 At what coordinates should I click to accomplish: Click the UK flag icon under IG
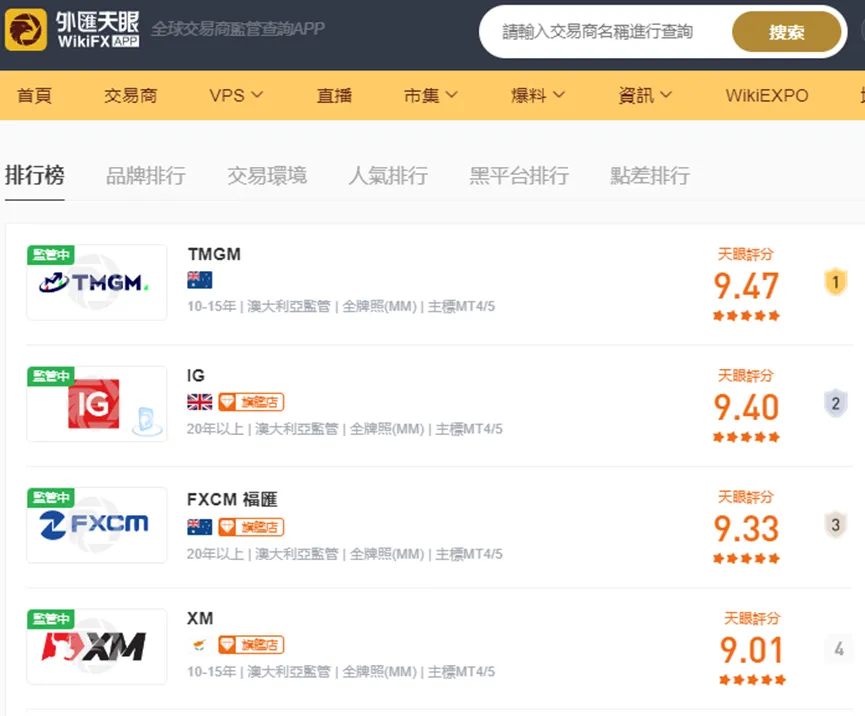tap(199, 402)
